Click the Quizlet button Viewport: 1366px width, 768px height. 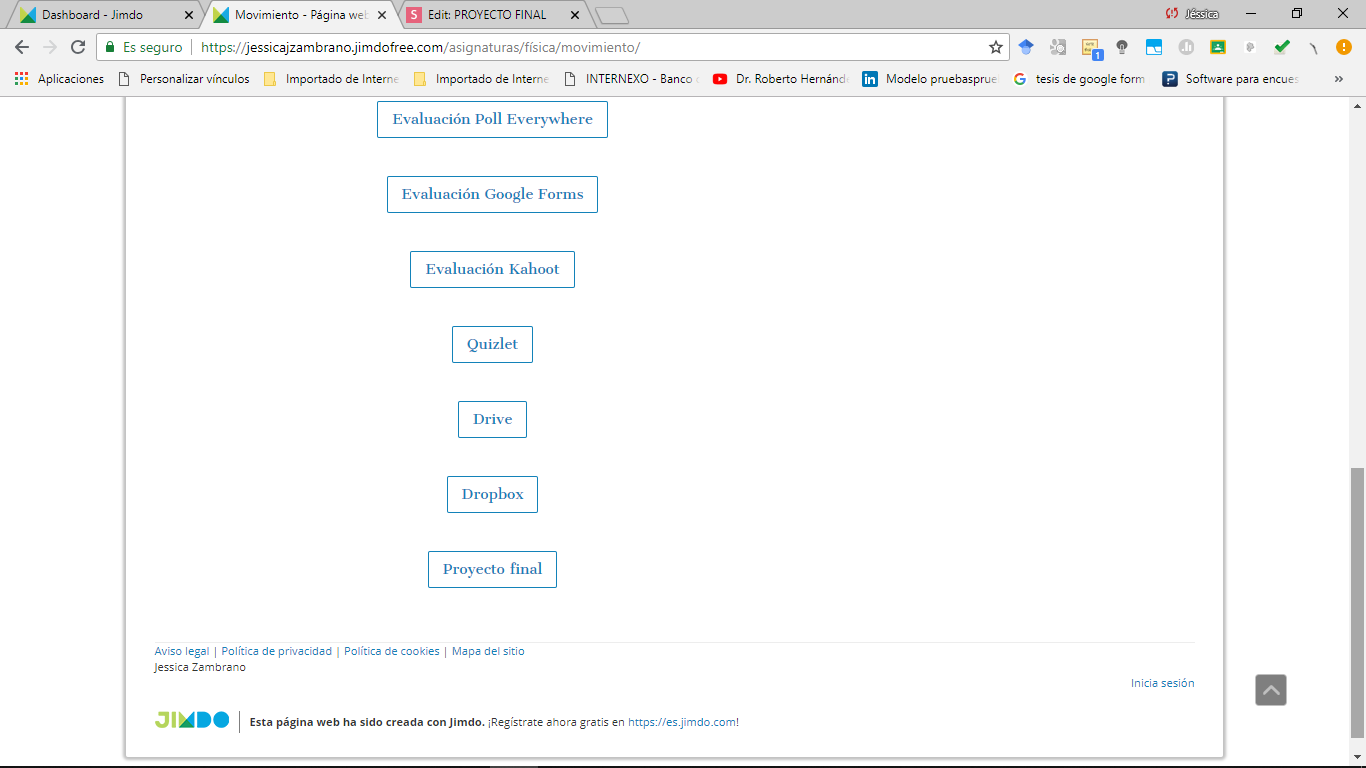point(492,344)
